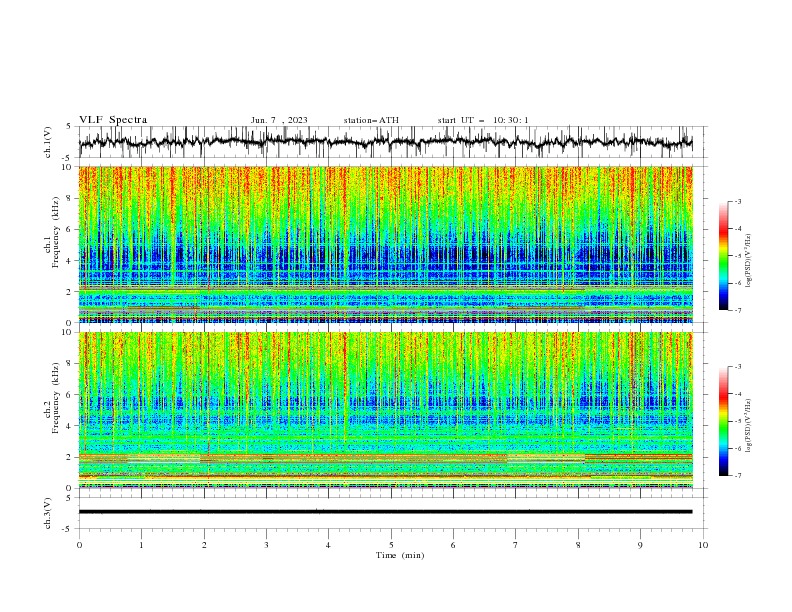Click the '4' tick on ch.2 frequency axis
The height and width of the screenshot is (612, 792).
[x=70, y=426]
